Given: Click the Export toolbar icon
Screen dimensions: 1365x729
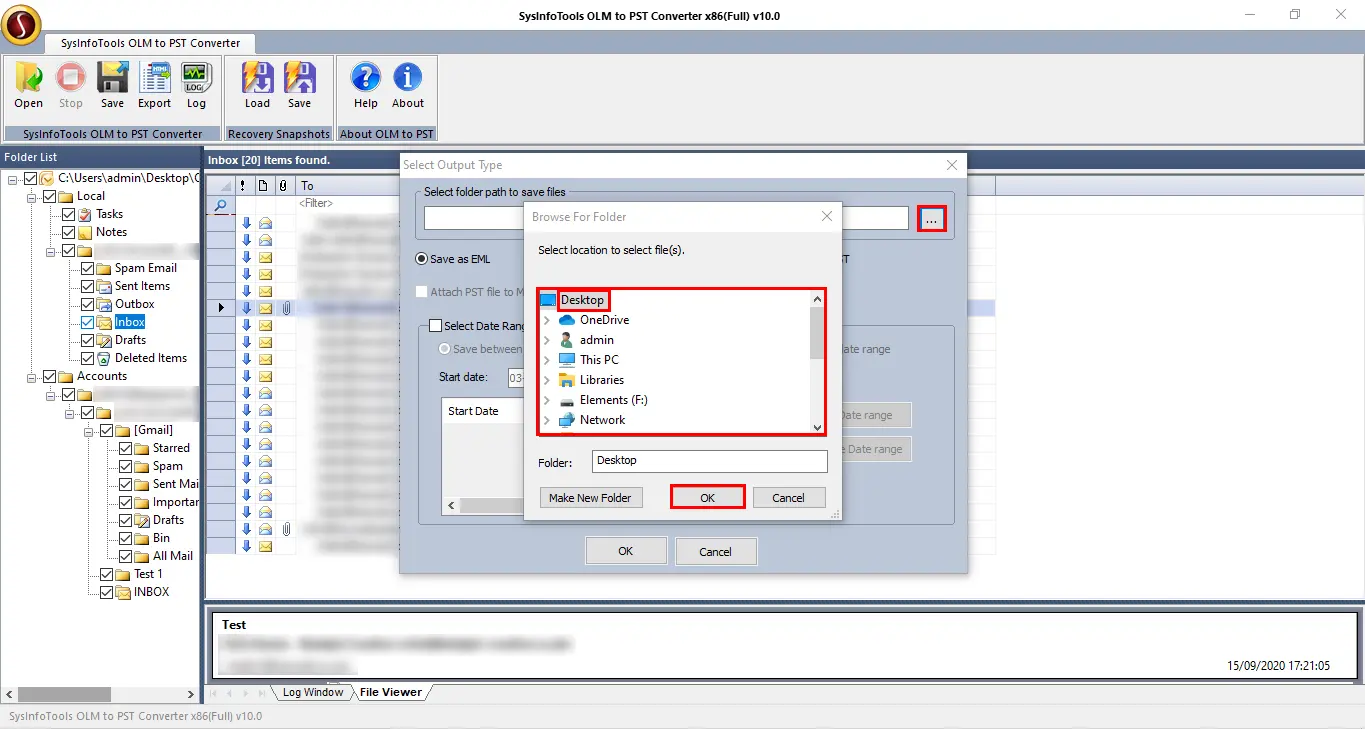Looking at the screenshot, I should [154, 79].
